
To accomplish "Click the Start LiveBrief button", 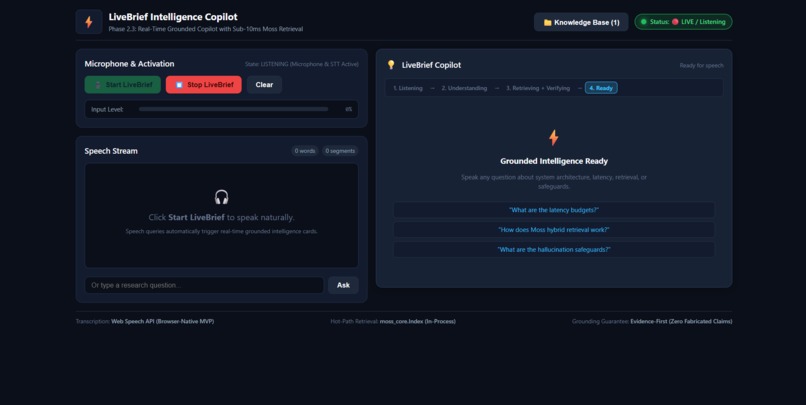I will [122, 85].
